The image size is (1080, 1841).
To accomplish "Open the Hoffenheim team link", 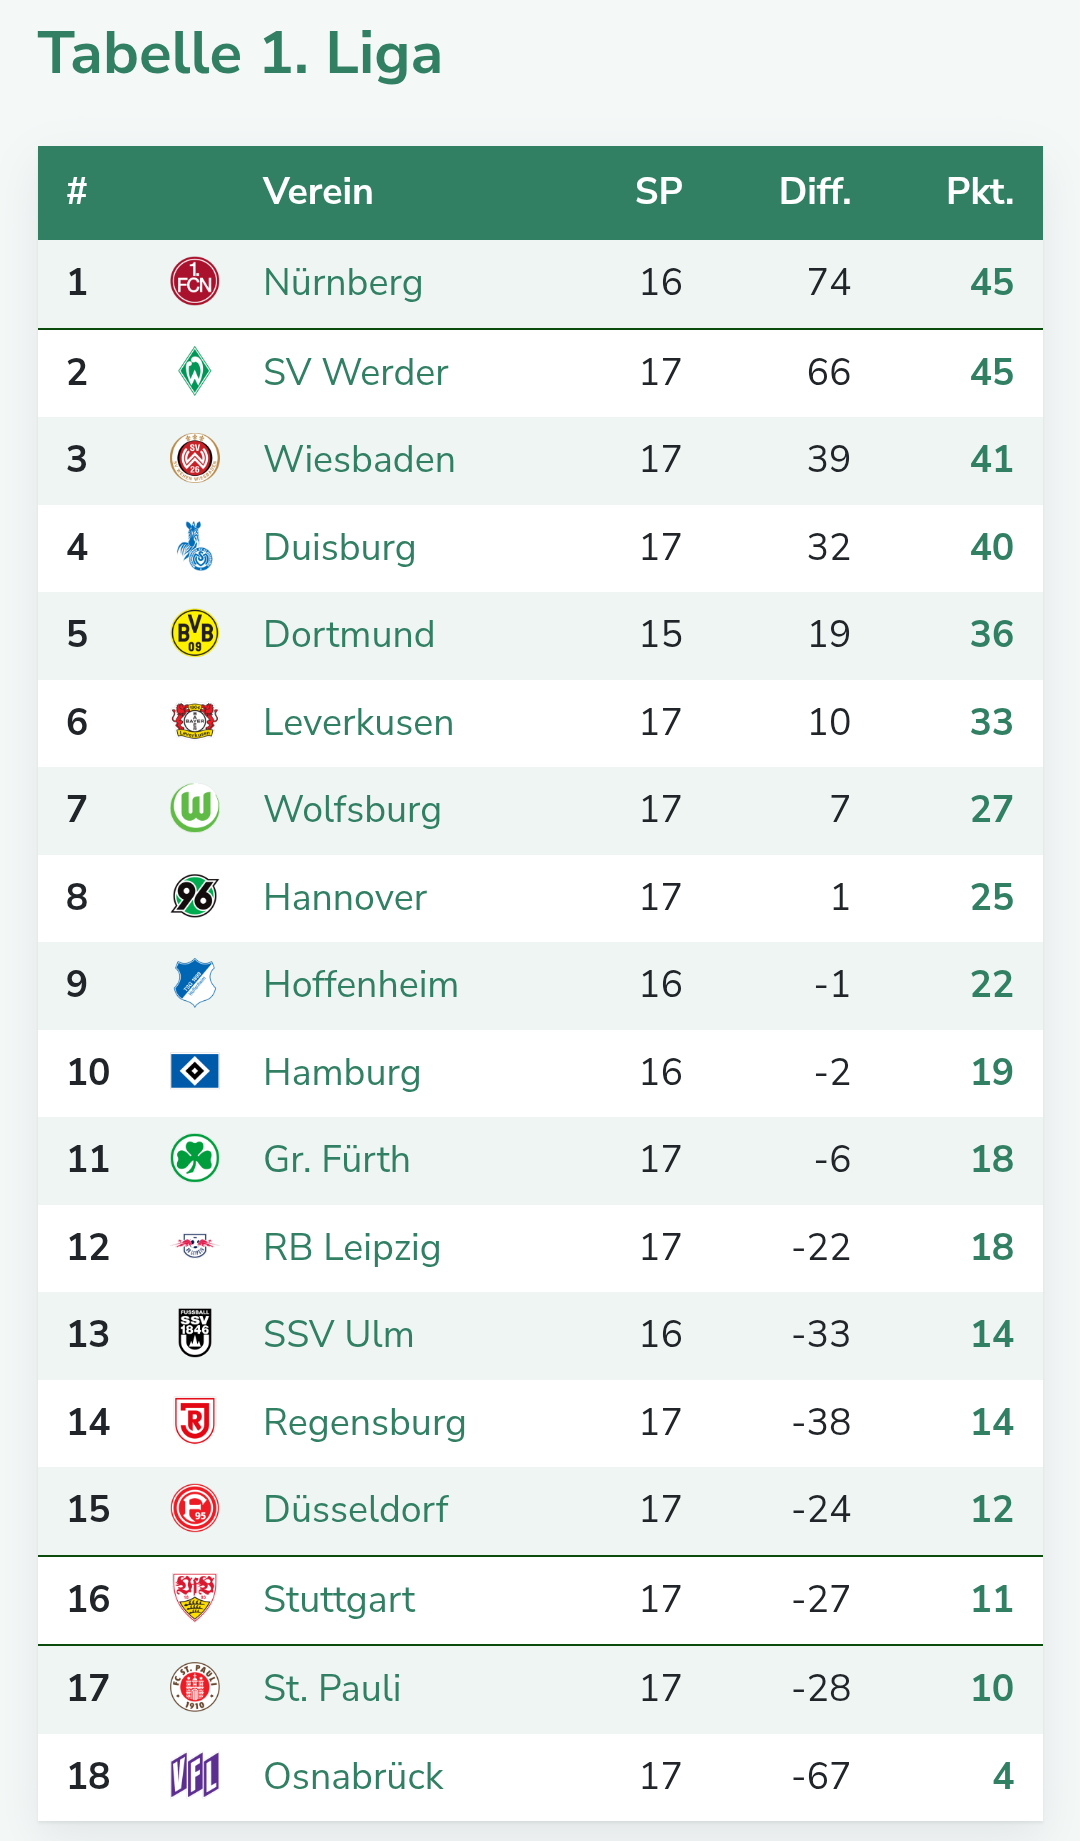I will [360, 985].
